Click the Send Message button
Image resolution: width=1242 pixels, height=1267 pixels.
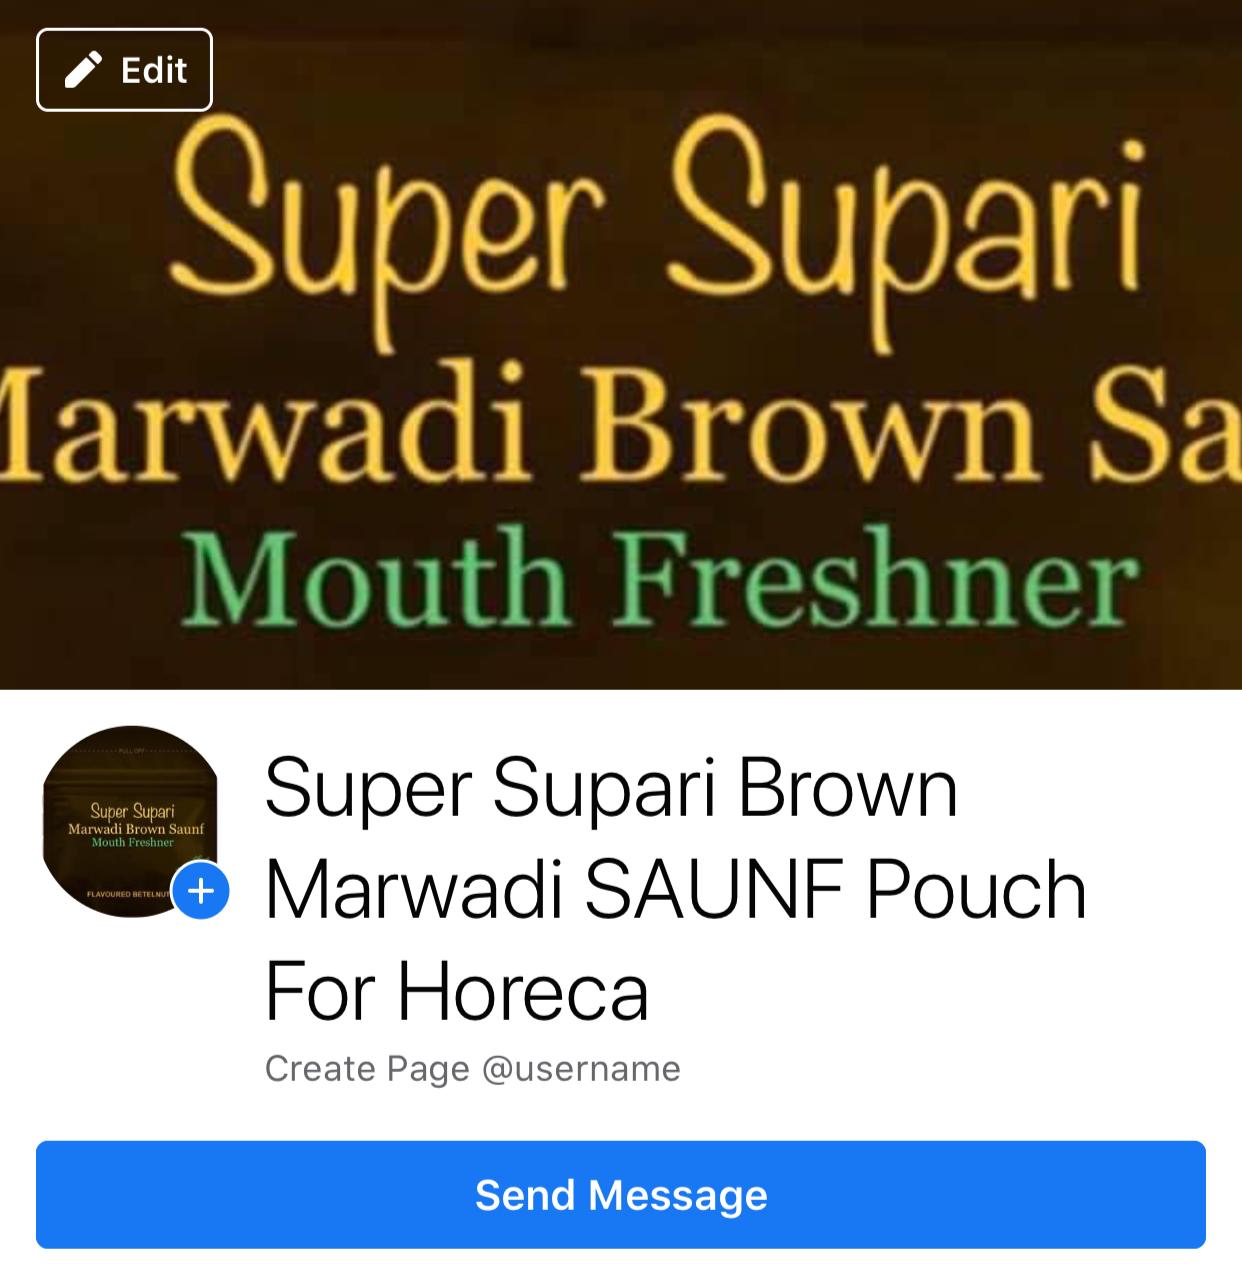pos(621,1195)
